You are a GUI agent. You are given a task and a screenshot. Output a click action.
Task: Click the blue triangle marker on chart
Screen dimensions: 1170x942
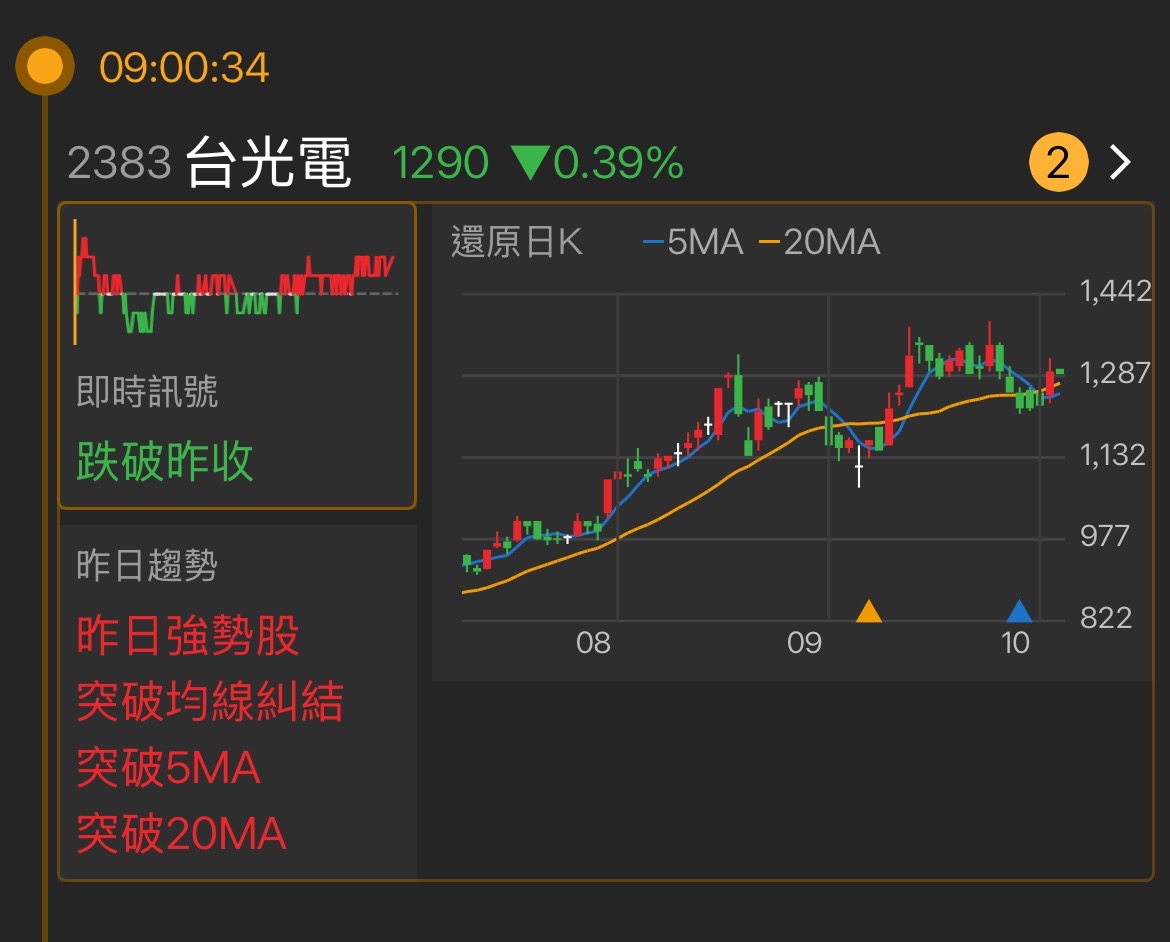coord(1018,611)
